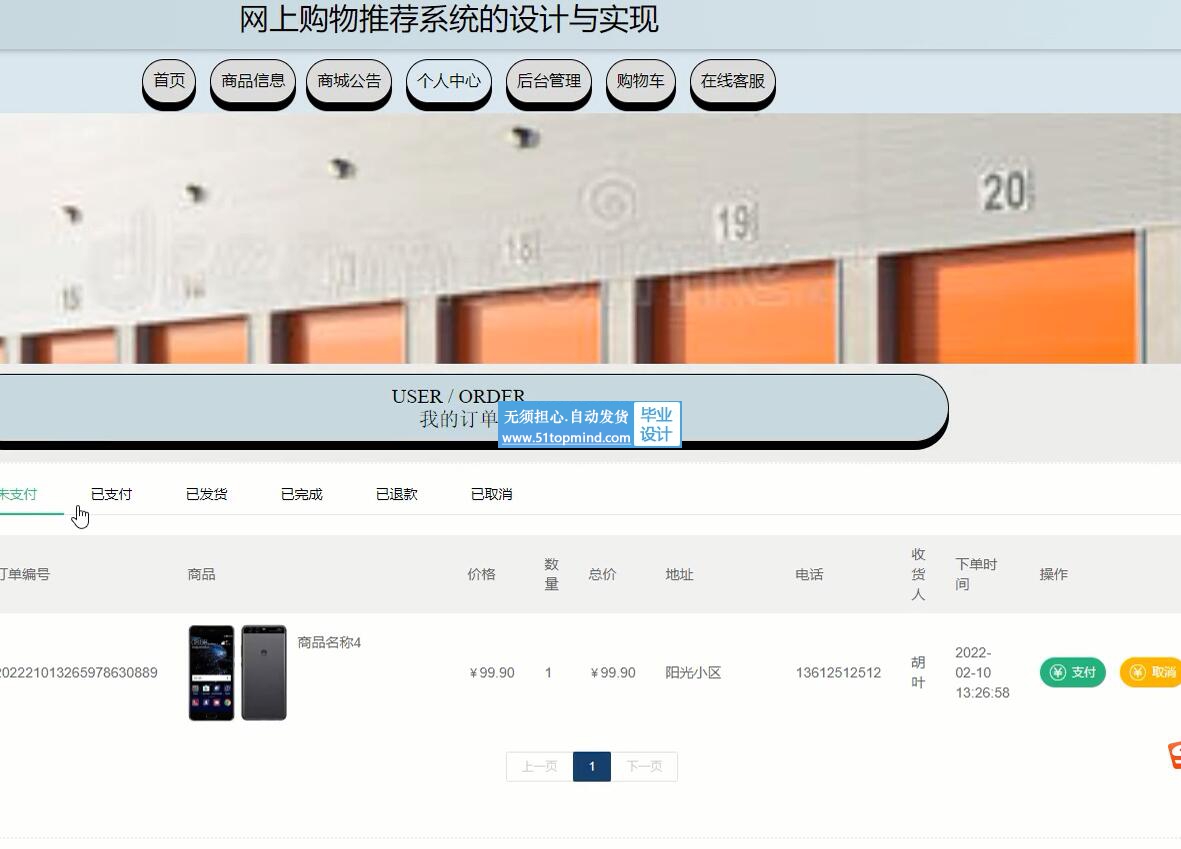The width and height of the screenshot is (1181, 849).
Task: Click the 收货人 column header
Action: pos(918,574)
